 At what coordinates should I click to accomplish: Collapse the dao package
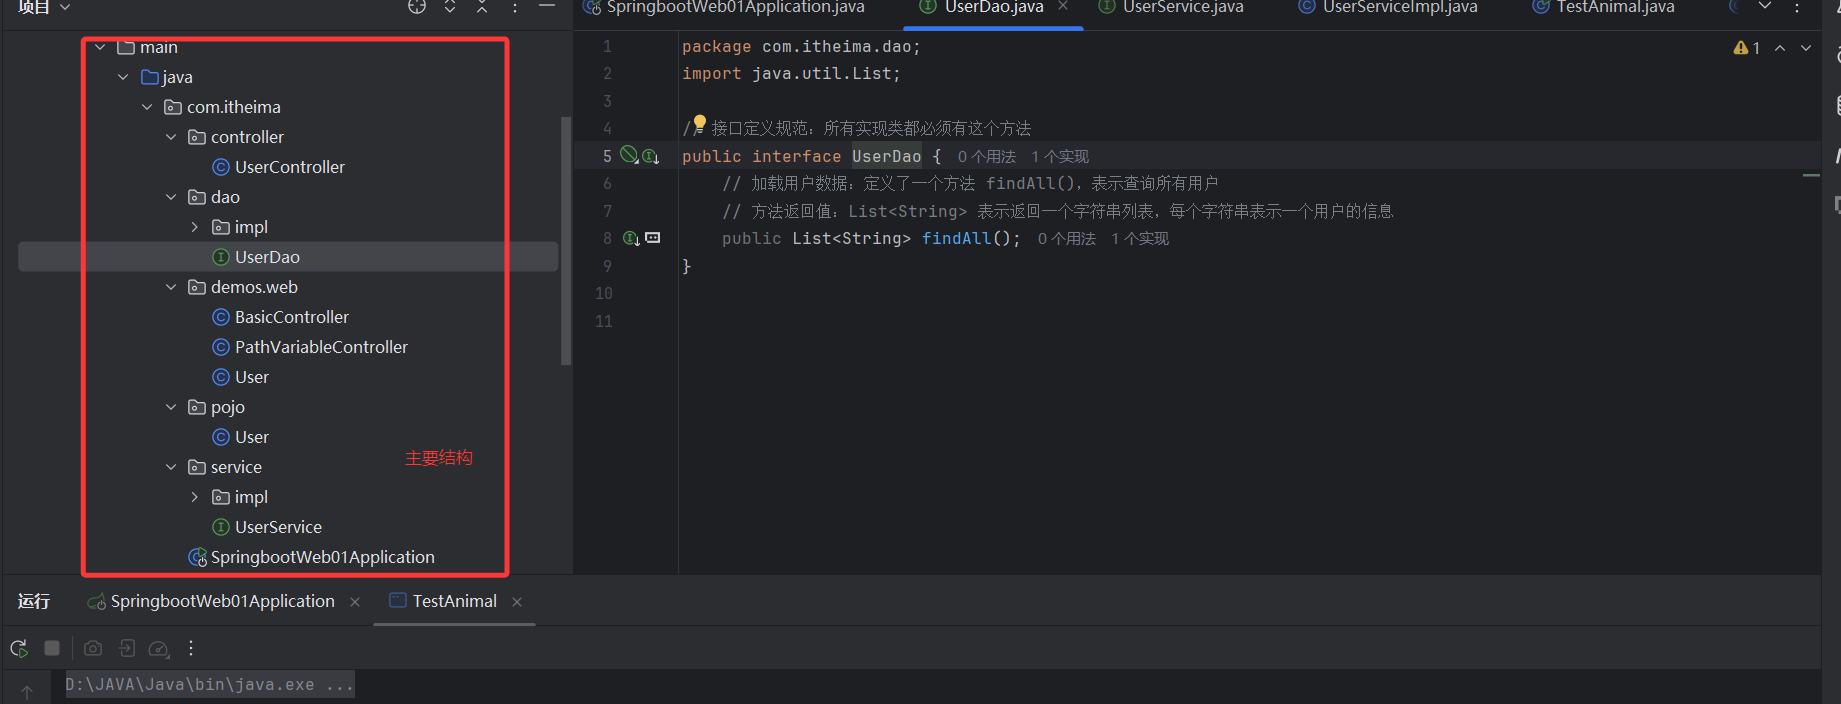click(x=171, y=197)
